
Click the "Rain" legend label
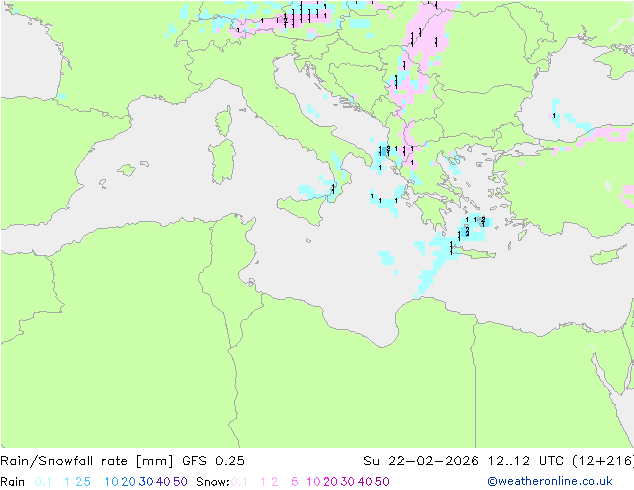13,482
